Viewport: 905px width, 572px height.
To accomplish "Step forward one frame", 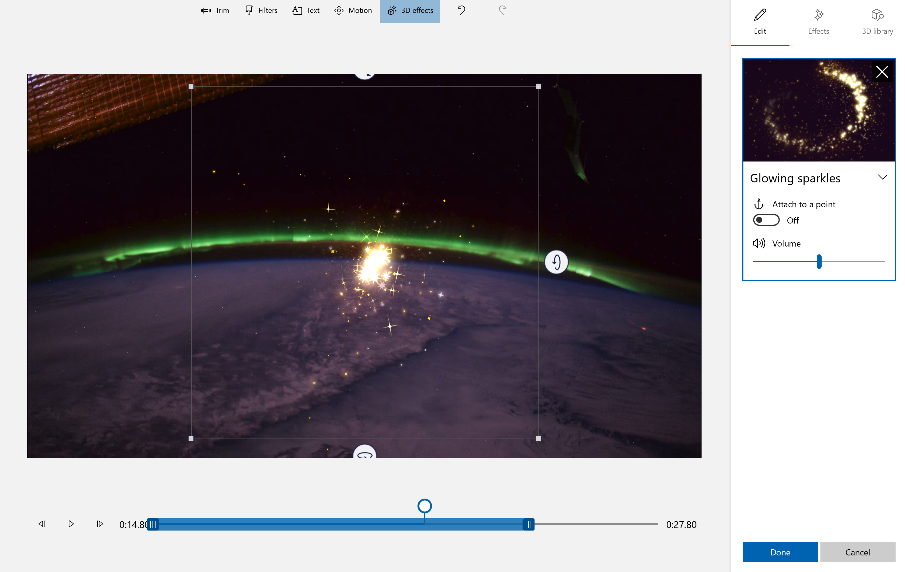I will [x=99, y=524].
